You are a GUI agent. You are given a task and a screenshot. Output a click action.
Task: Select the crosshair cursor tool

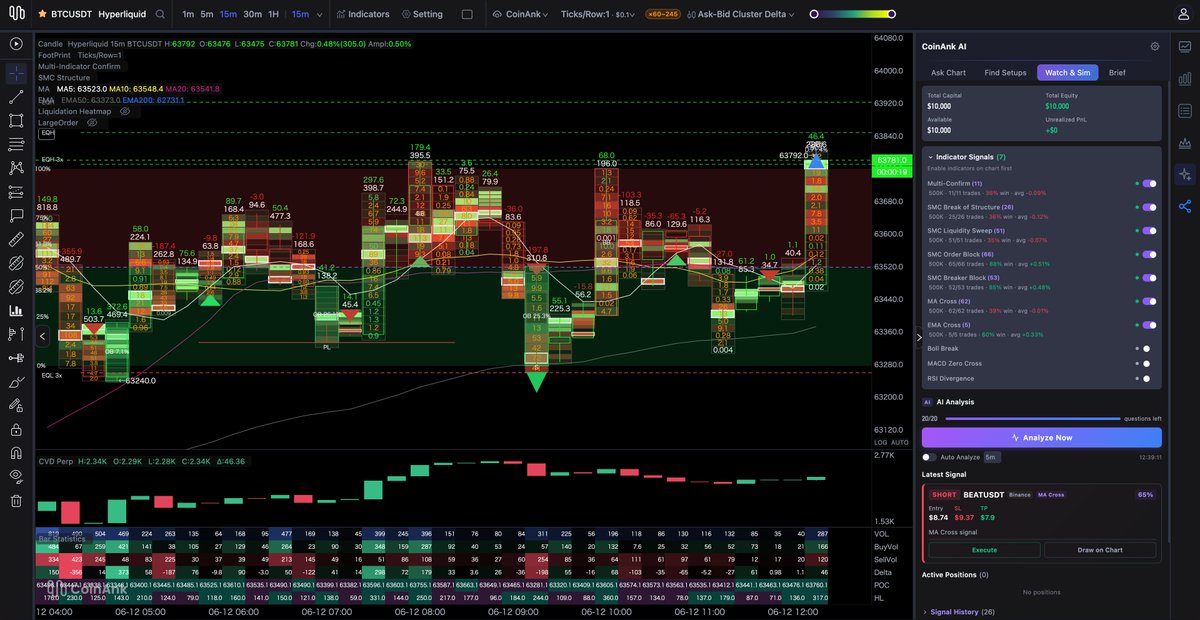(16, 73)
